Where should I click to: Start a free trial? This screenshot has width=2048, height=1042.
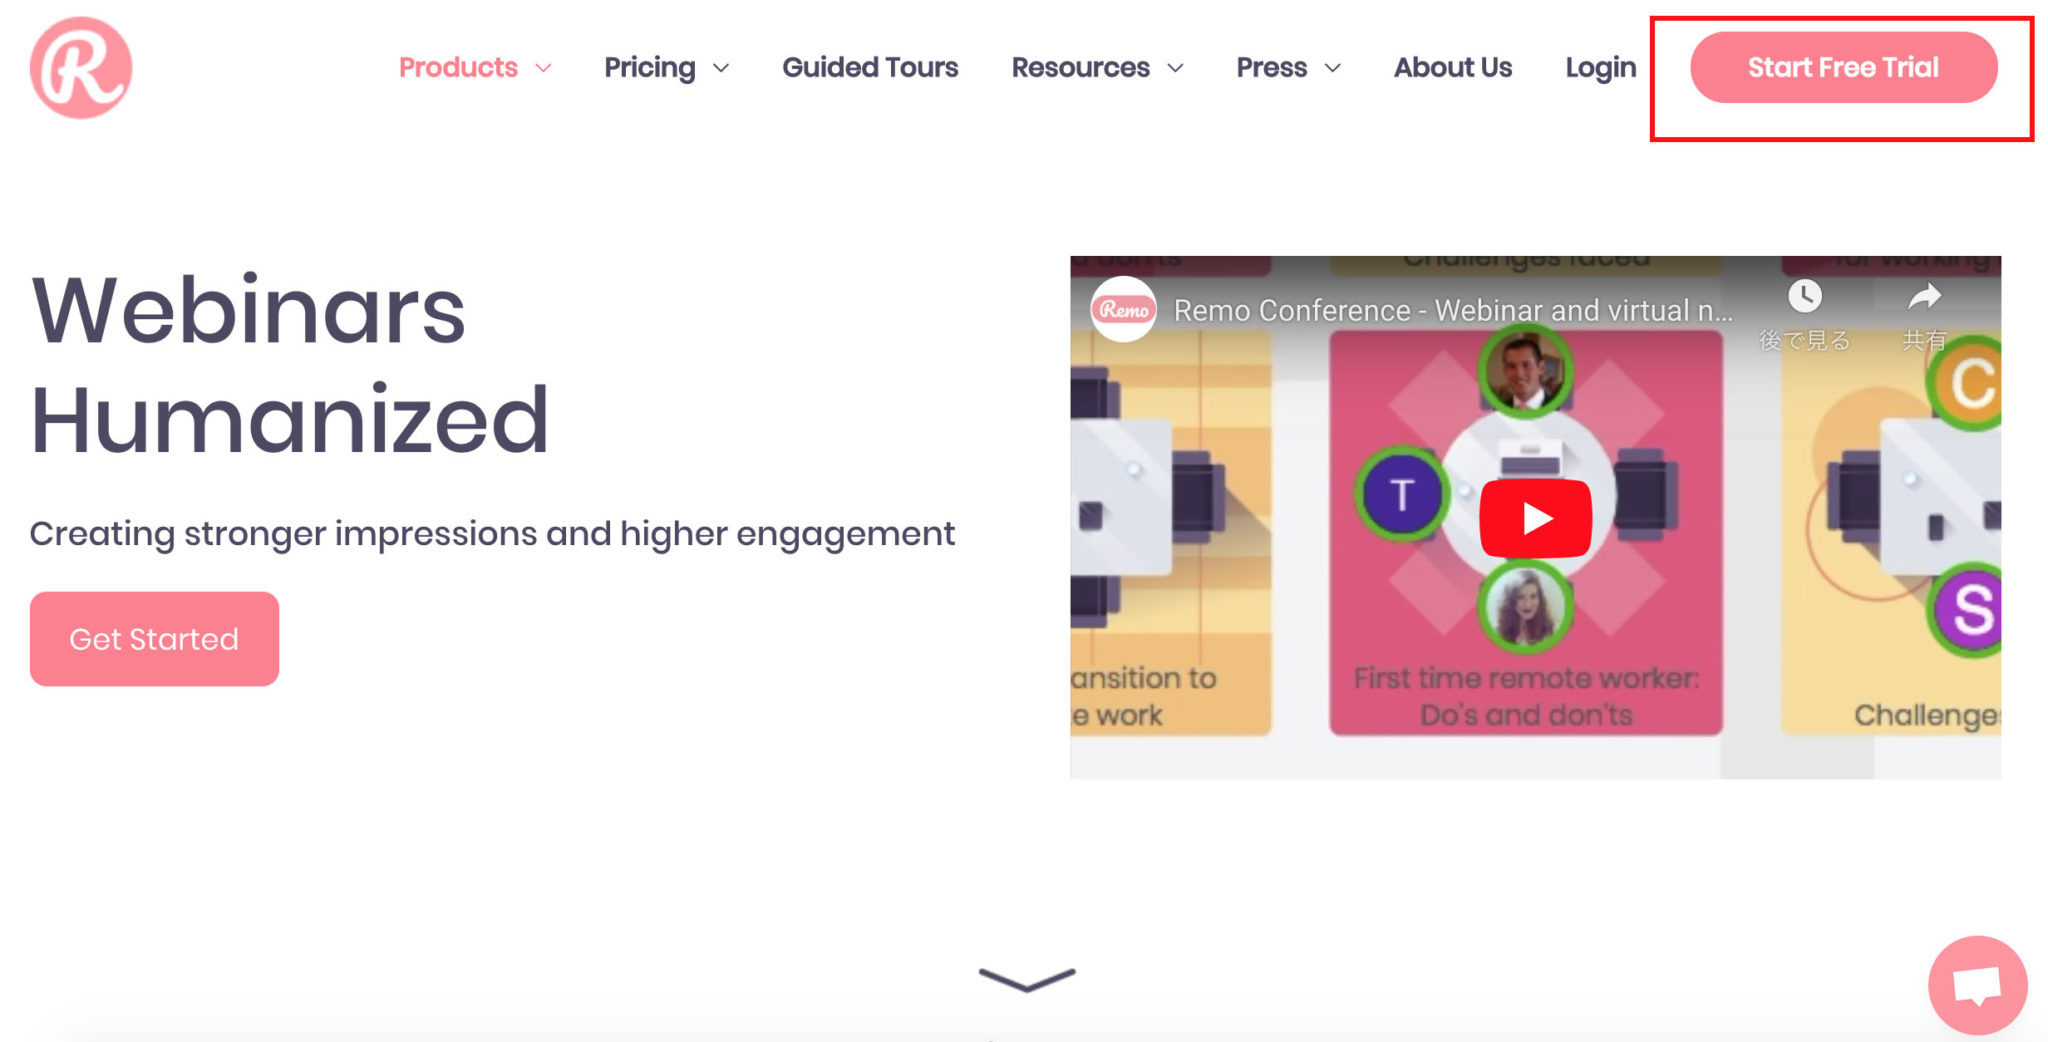point(1842,68)
